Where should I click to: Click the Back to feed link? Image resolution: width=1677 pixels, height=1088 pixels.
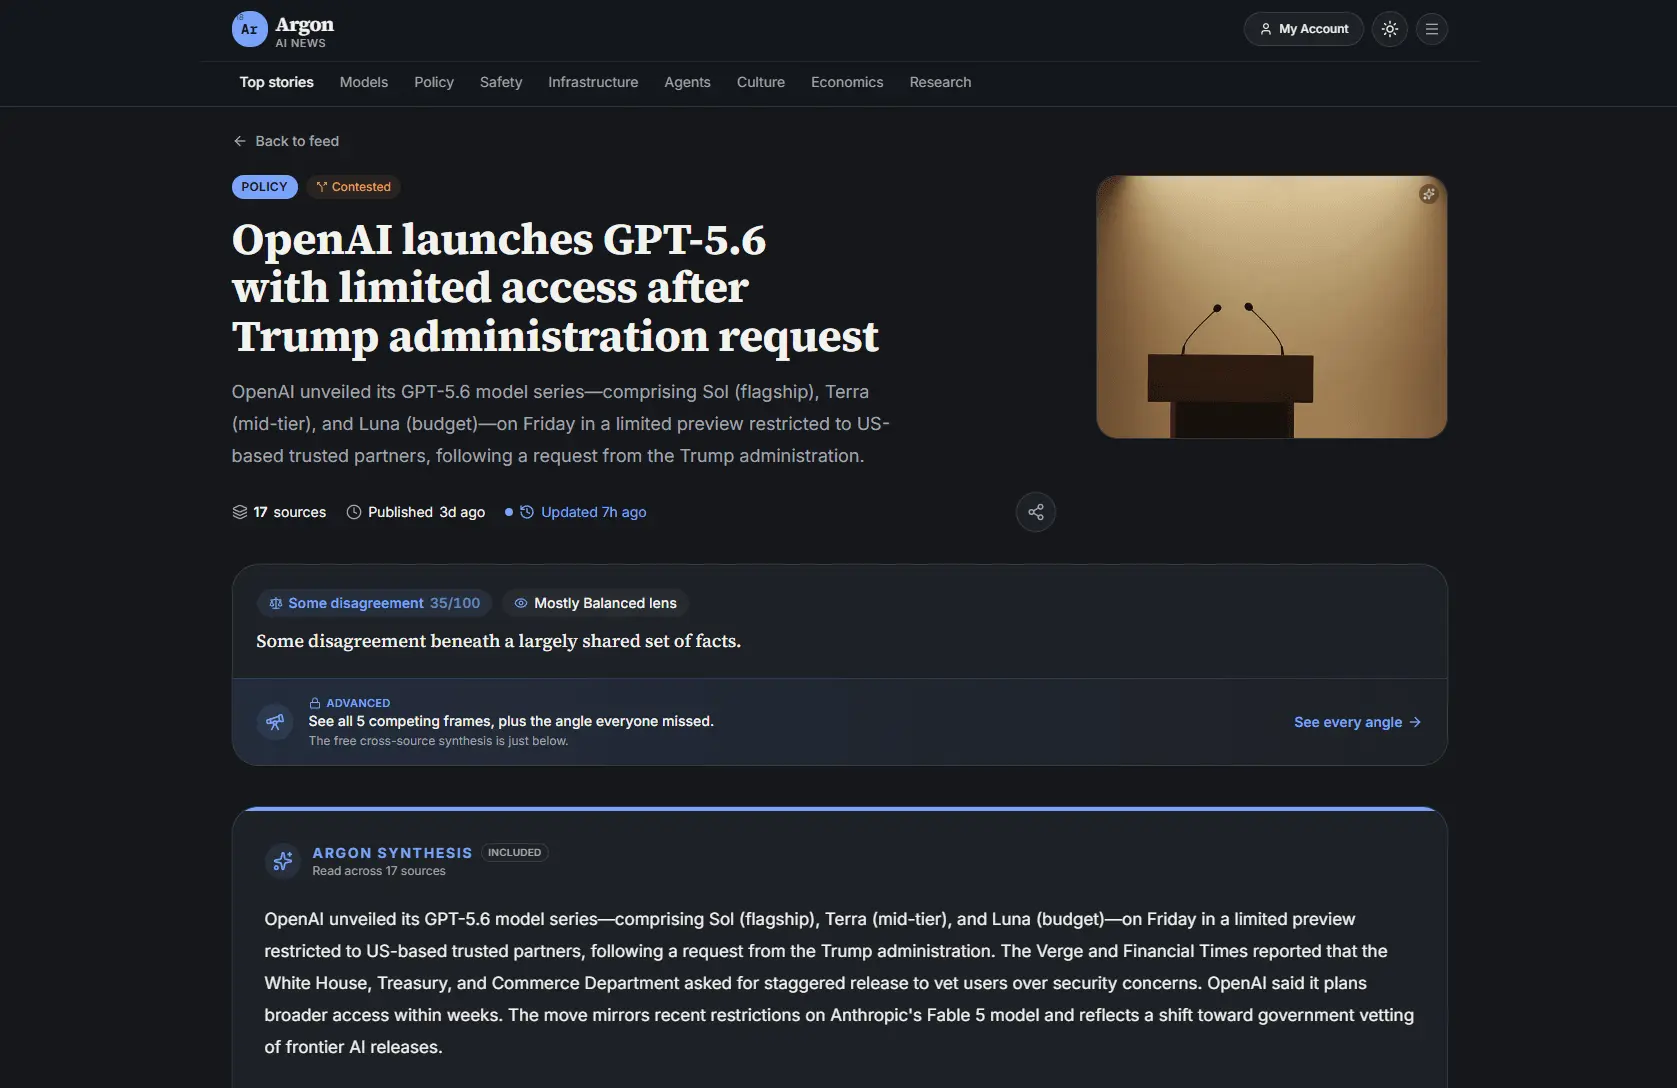click(x=286, y=141)
